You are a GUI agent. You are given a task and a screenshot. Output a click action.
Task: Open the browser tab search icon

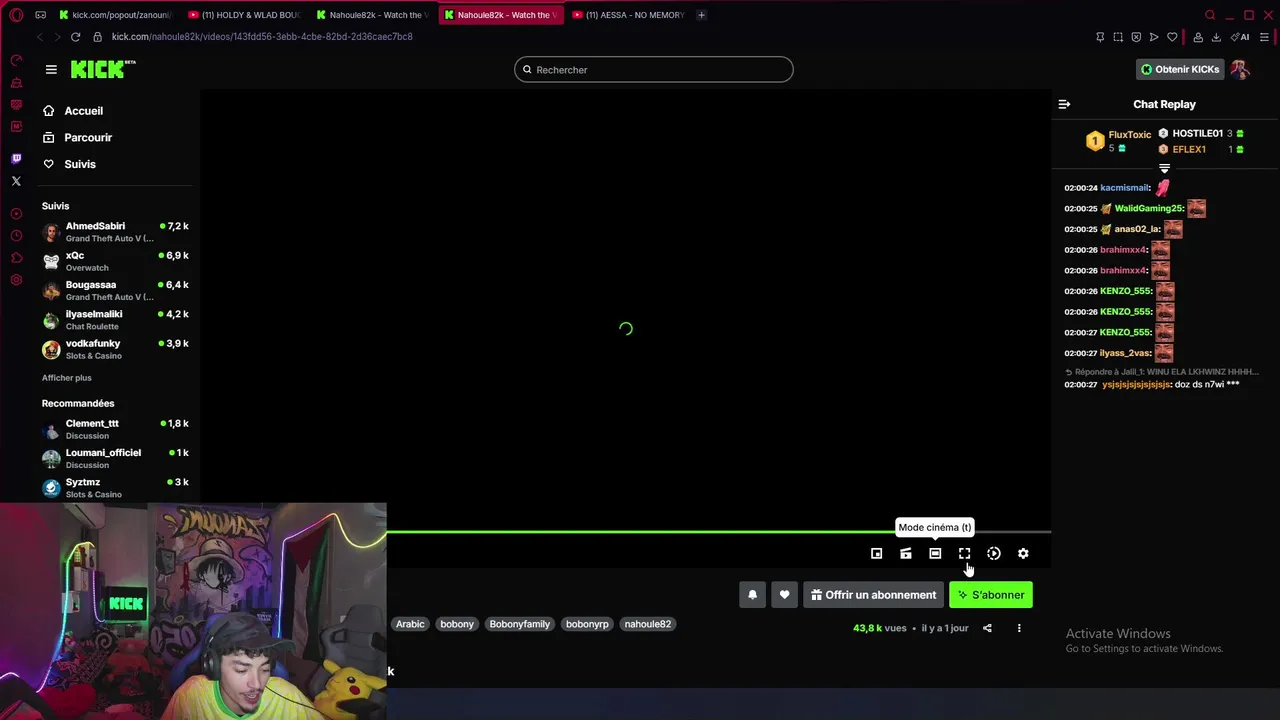click(1210, 15)
